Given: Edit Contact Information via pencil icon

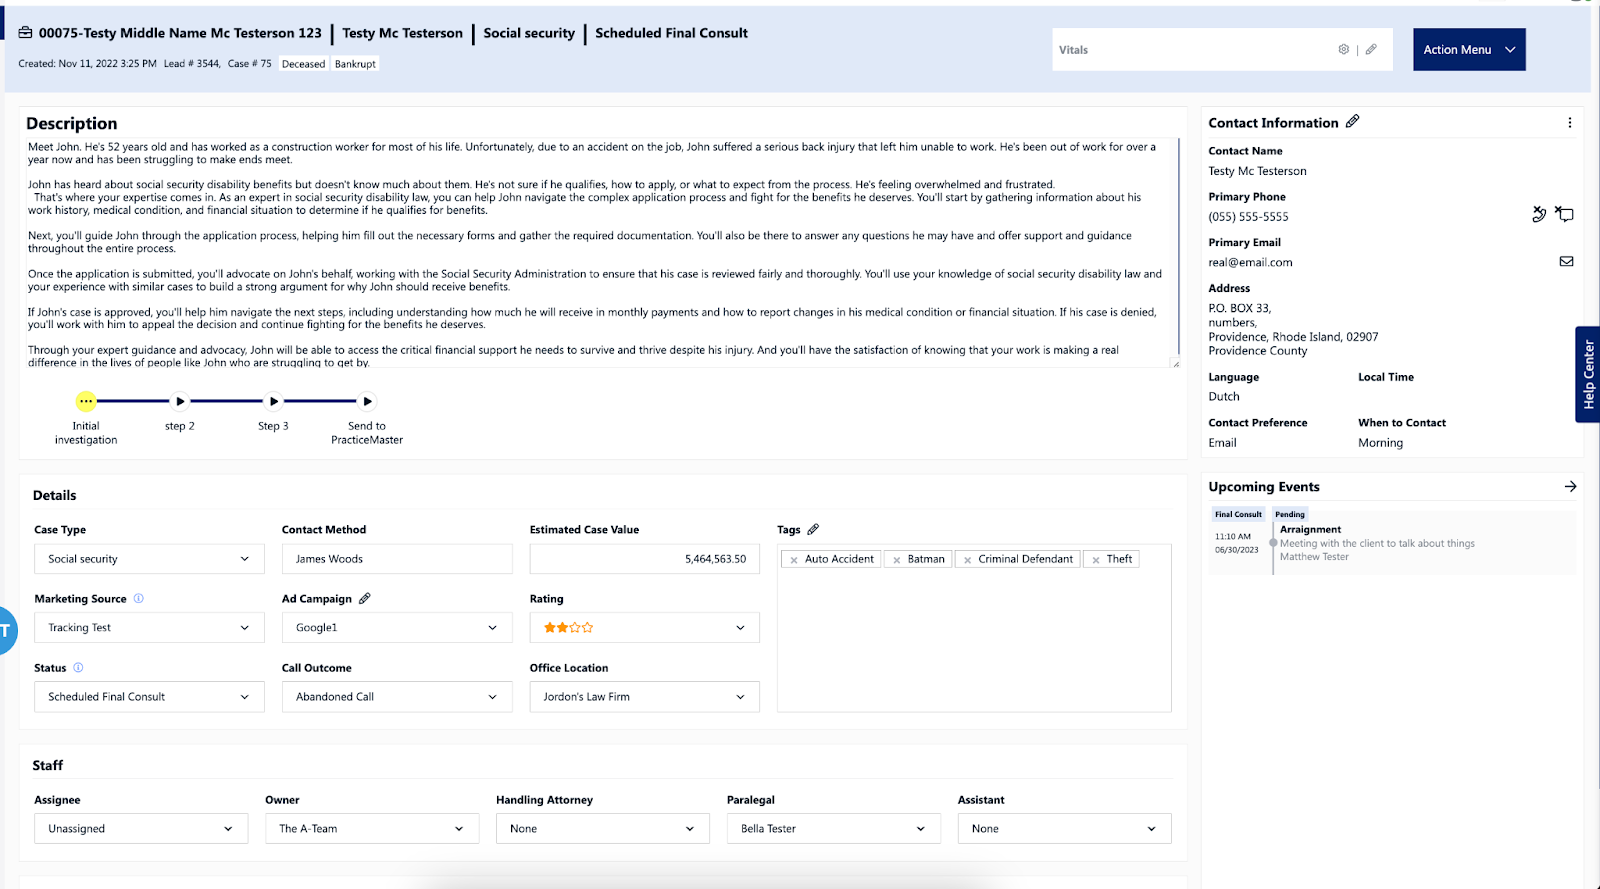Looking at the screenshot, I should [1352, 121].
